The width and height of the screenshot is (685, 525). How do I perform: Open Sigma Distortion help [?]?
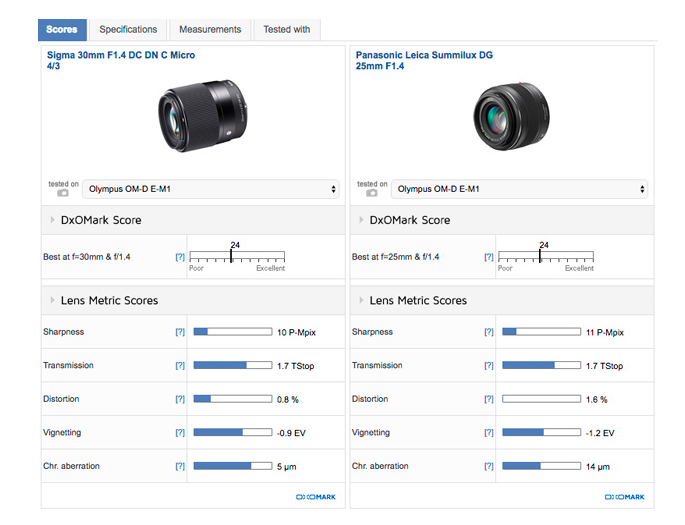[x=180, y=399]
